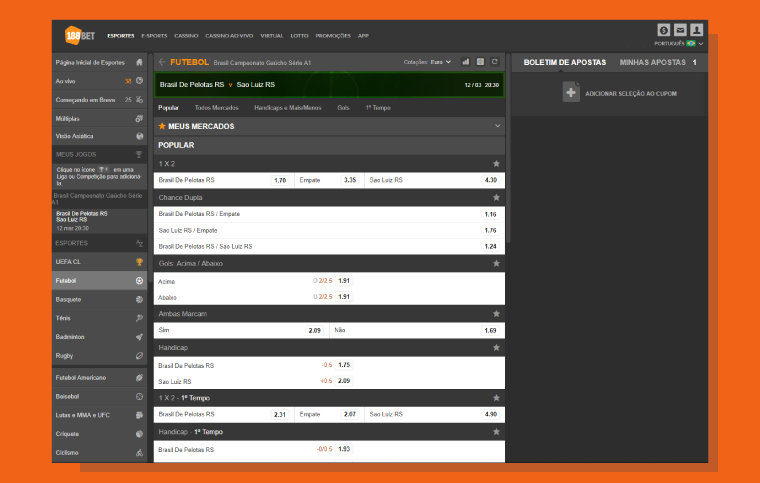
Task: Click the Badminton shuttlecock icon
Action: (x=140, y=337)
